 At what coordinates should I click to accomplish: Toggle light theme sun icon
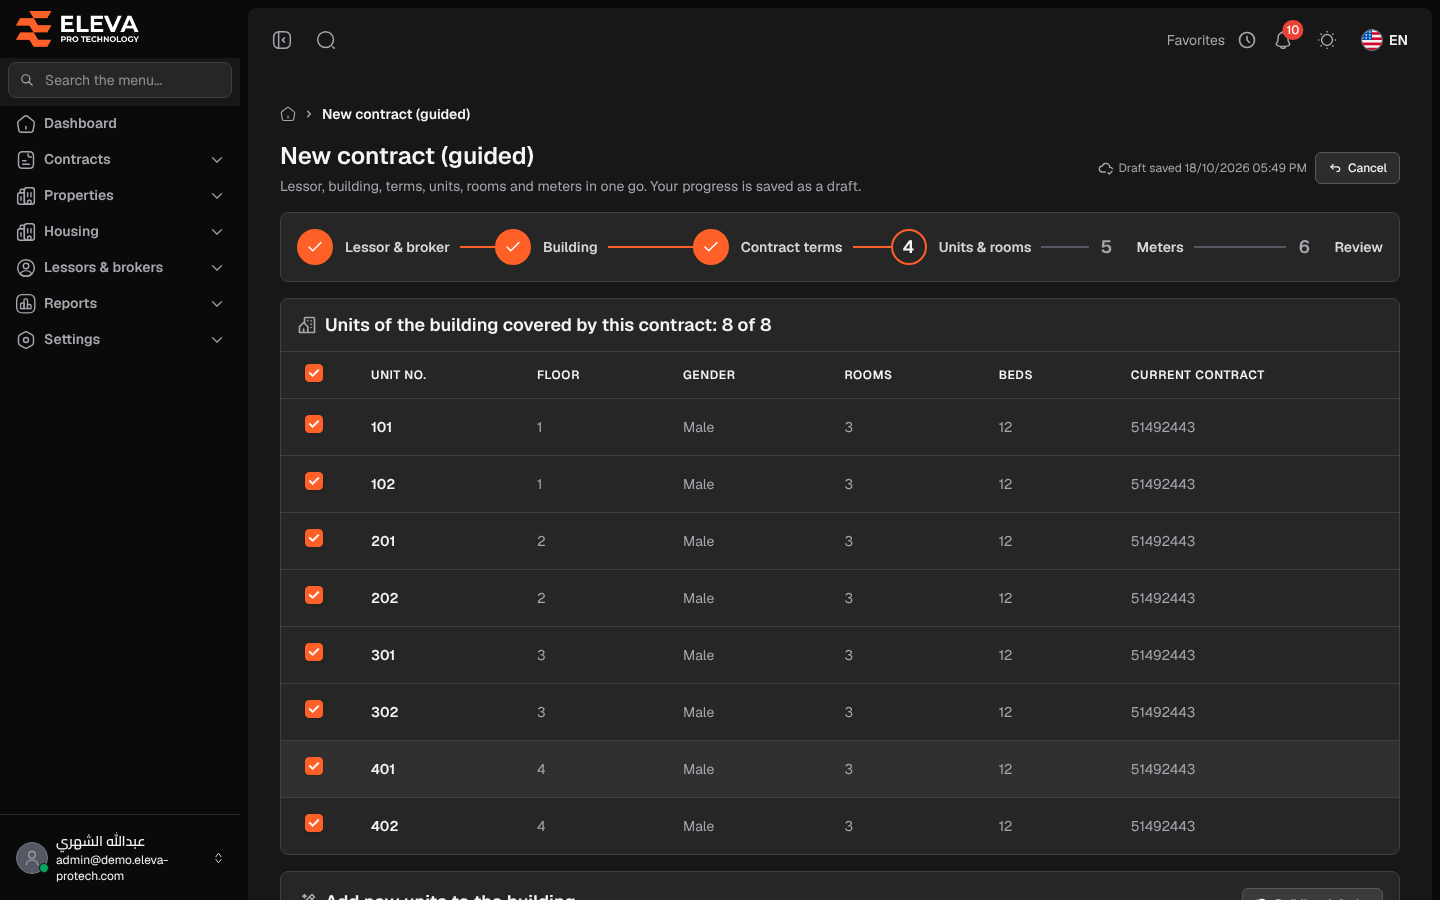pyautogui.click(x=1327, y=40)
